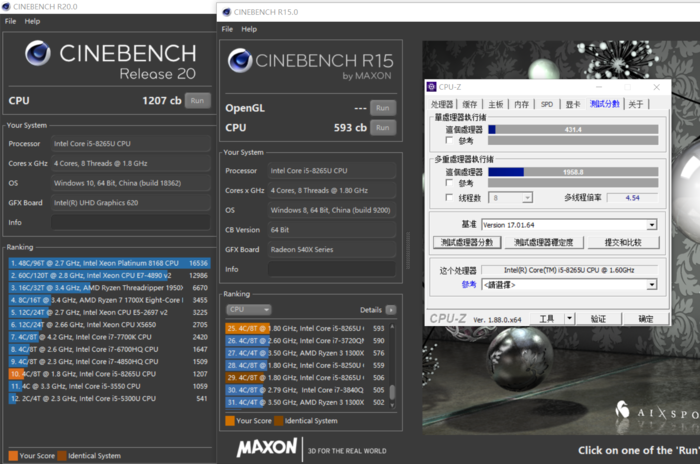
Task: Open the reference processor selection dropdown
Action: 652,285
